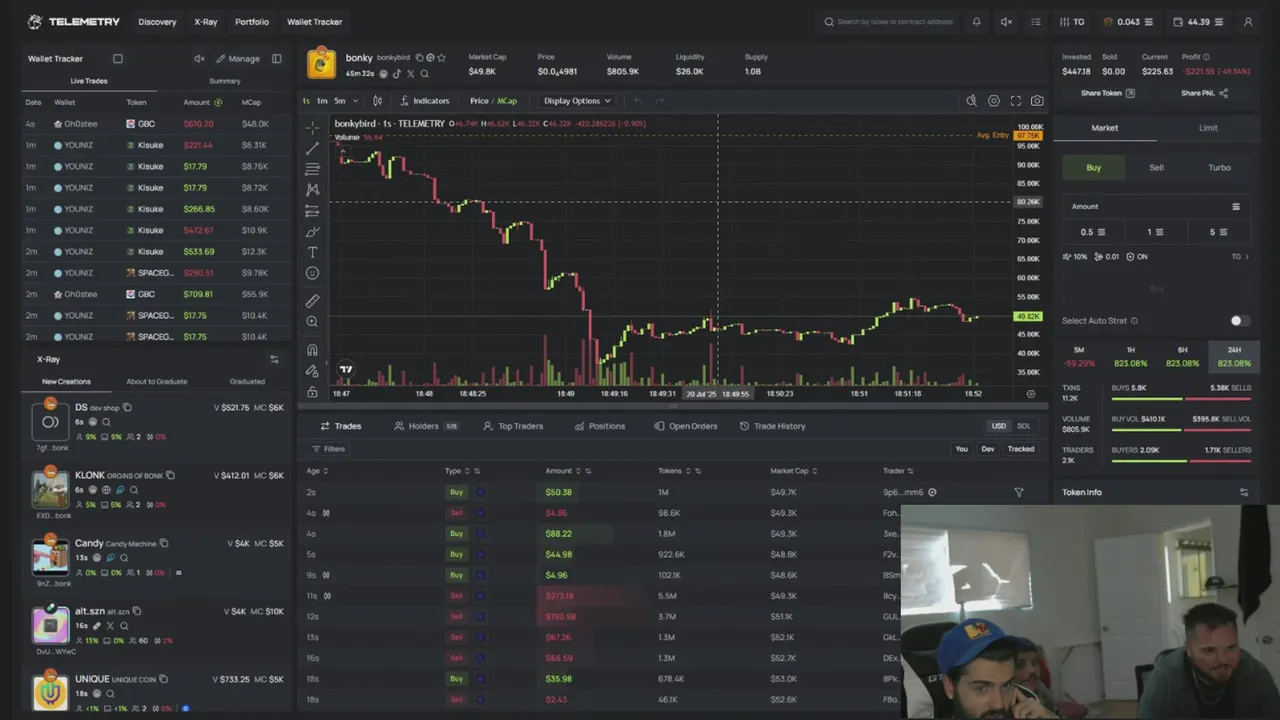Select the ruler measure tool
Screen dimensions: 1280x720
click(312, 301)
